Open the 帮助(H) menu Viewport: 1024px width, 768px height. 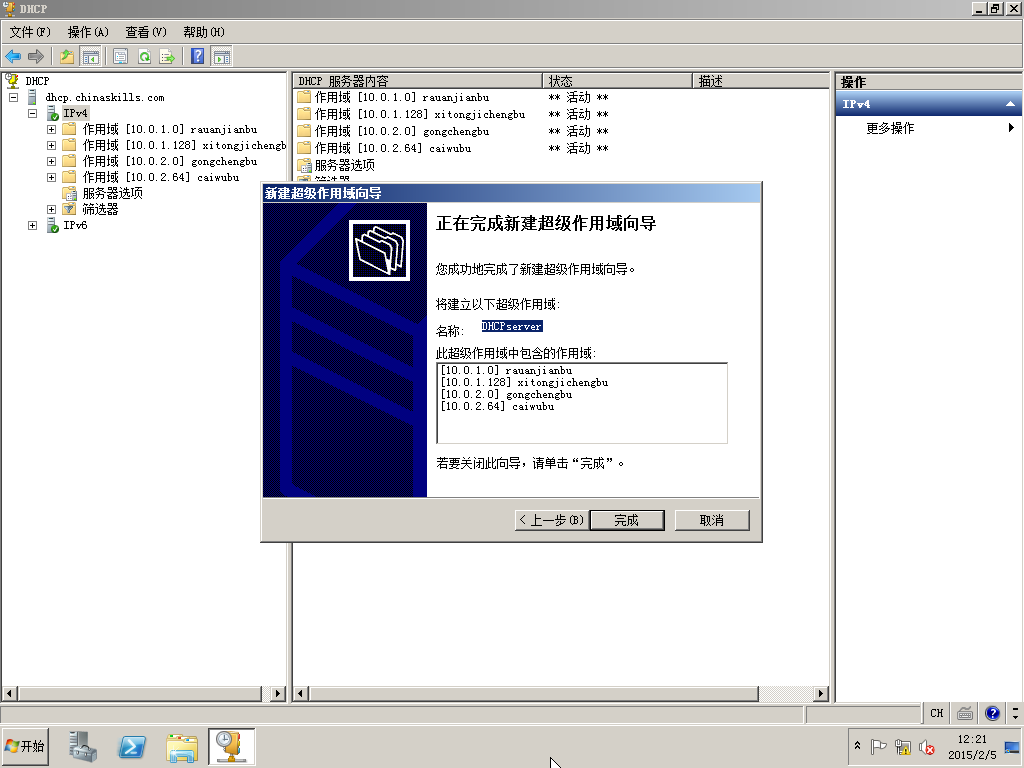(204, 32)
